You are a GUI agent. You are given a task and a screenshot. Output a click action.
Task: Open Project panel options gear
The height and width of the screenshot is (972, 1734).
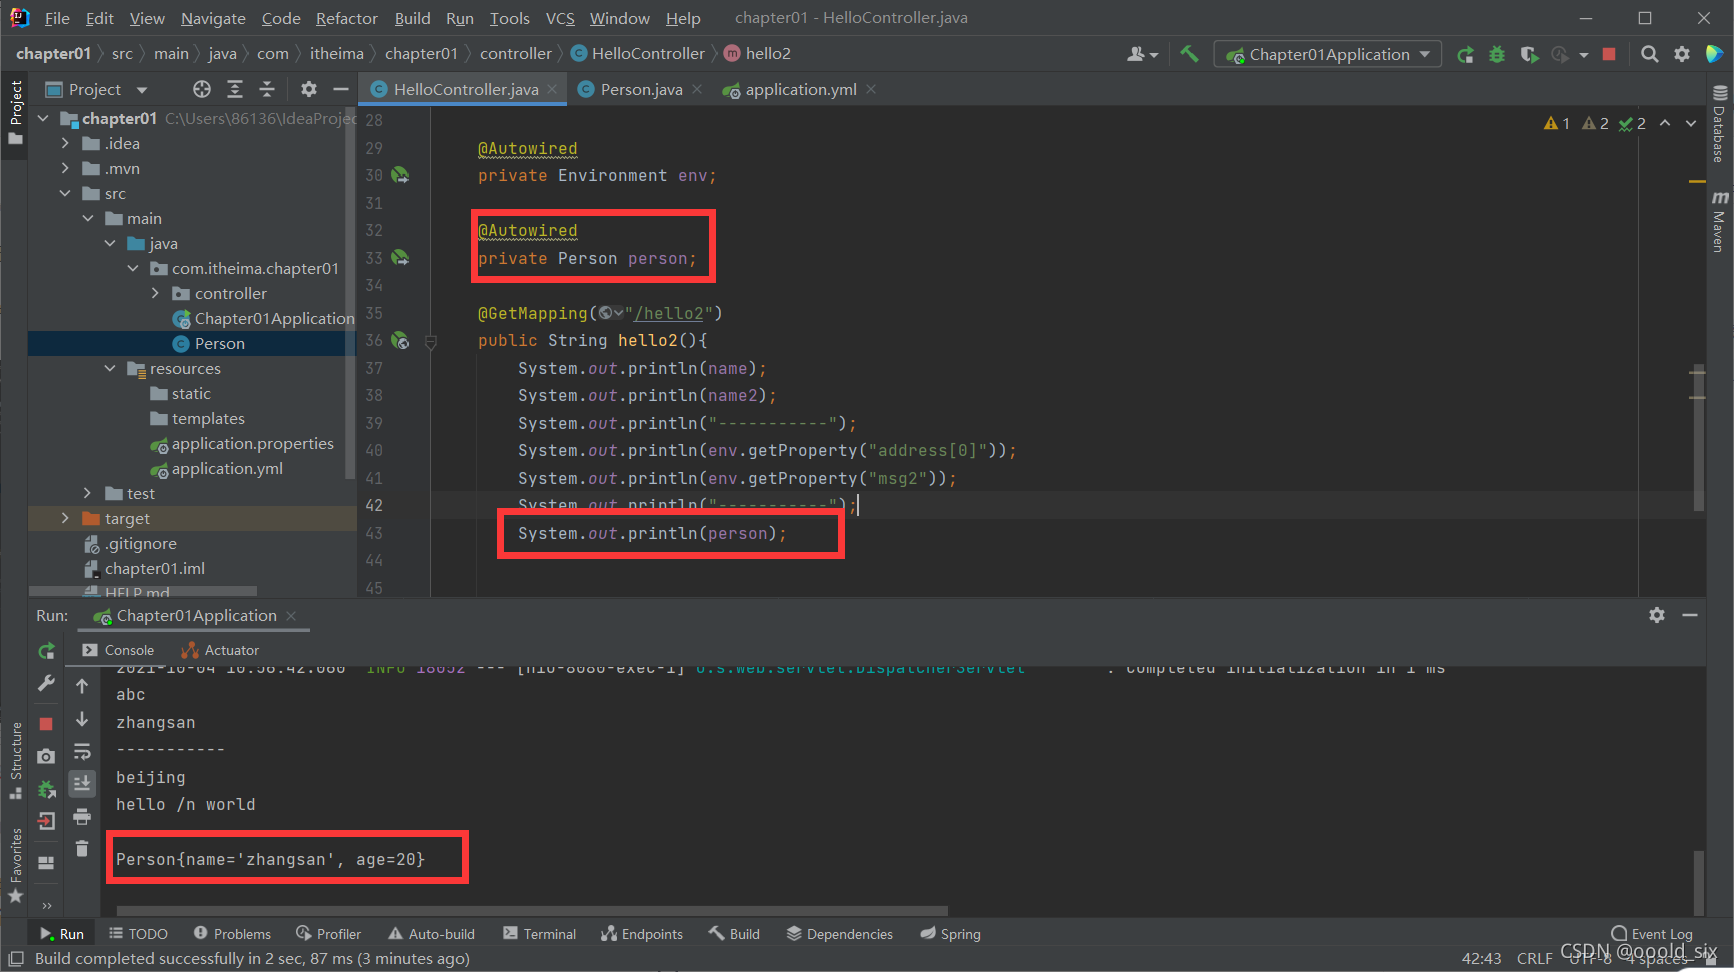[x=309, y=89]
